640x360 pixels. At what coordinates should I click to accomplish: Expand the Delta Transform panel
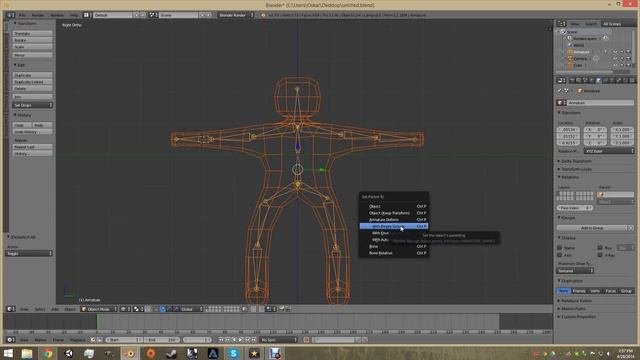pyautogui.click(x=576, y=161)
